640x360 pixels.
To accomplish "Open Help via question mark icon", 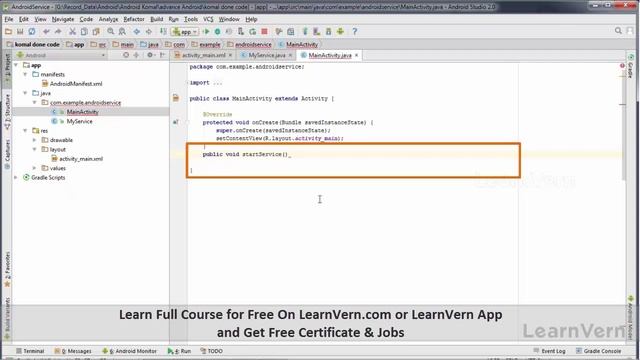I will pyautogui.click(x=355, y=31).
